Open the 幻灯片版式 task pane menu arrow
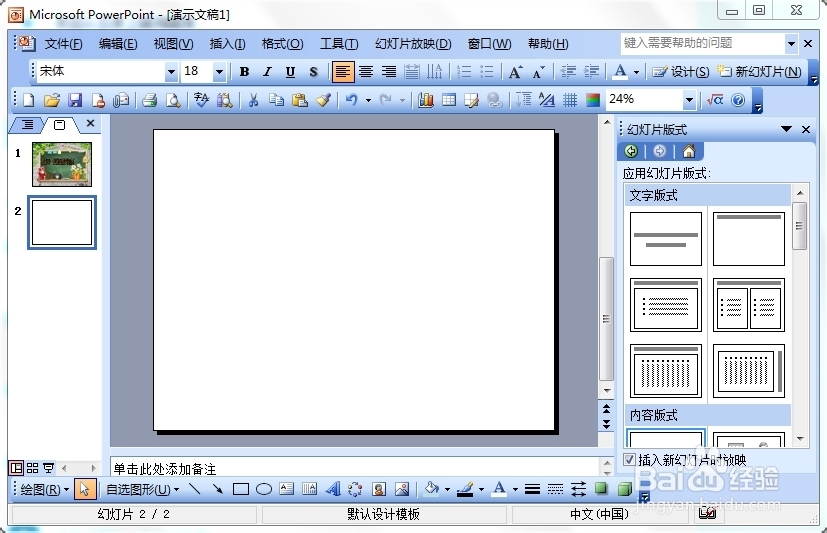 coord(786,129)
